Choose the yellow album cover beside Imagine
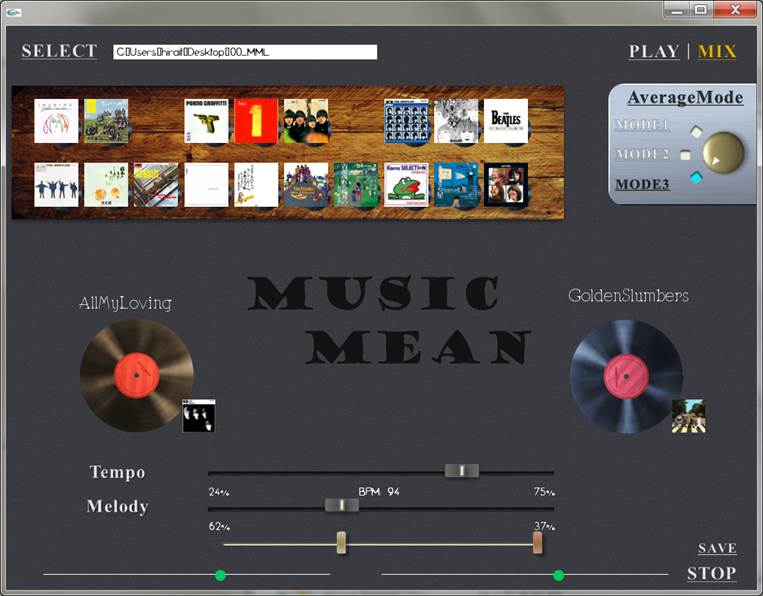 (x=106, y=121)
